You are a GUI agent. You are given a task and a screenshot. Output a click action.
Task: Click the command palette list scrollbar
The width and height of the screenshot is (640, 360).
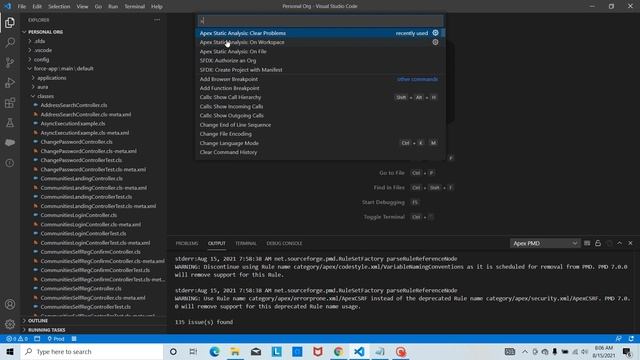click(x=443, y=33)
